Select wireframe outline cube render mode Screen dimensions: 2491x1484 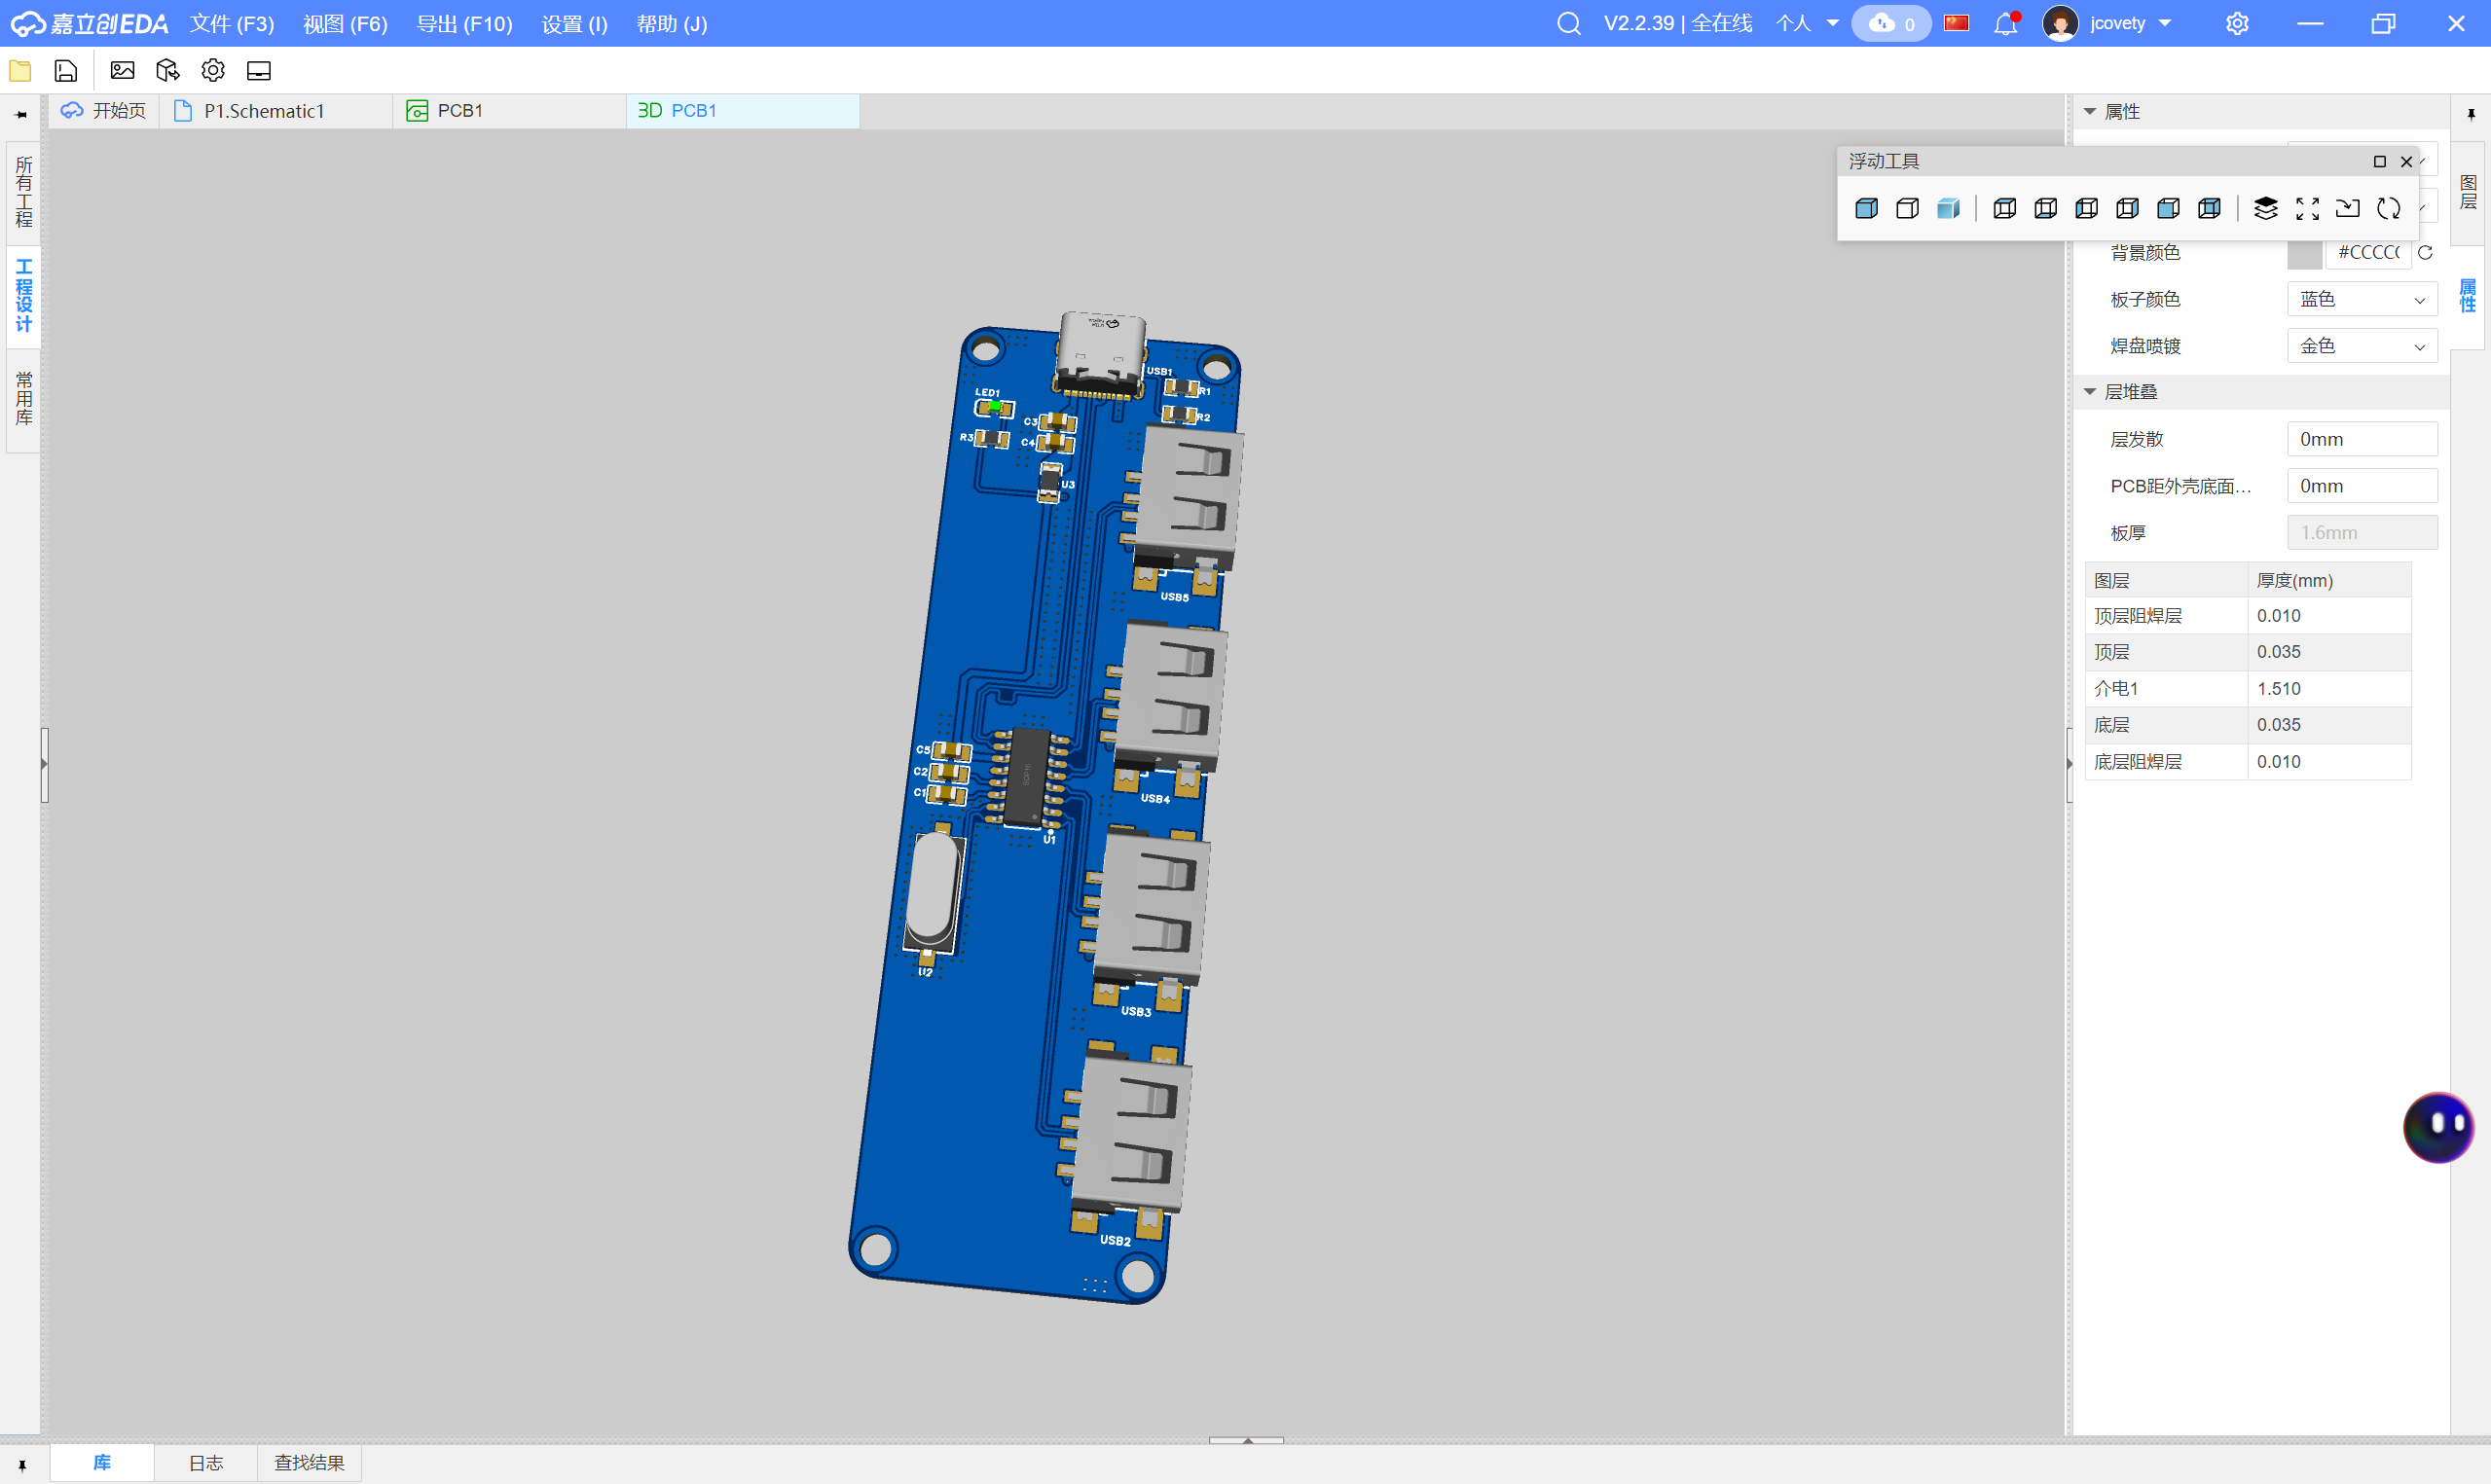[x=1907, y=208]
